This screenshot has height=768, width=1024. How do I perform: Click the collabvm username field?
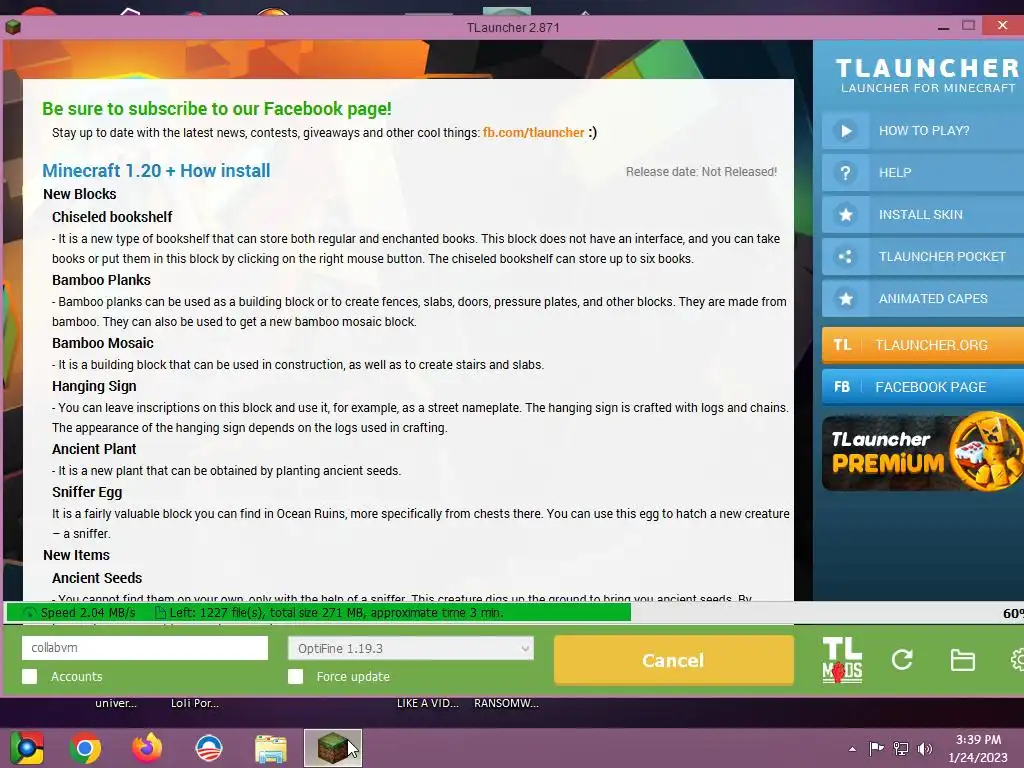tap(145, 648)
